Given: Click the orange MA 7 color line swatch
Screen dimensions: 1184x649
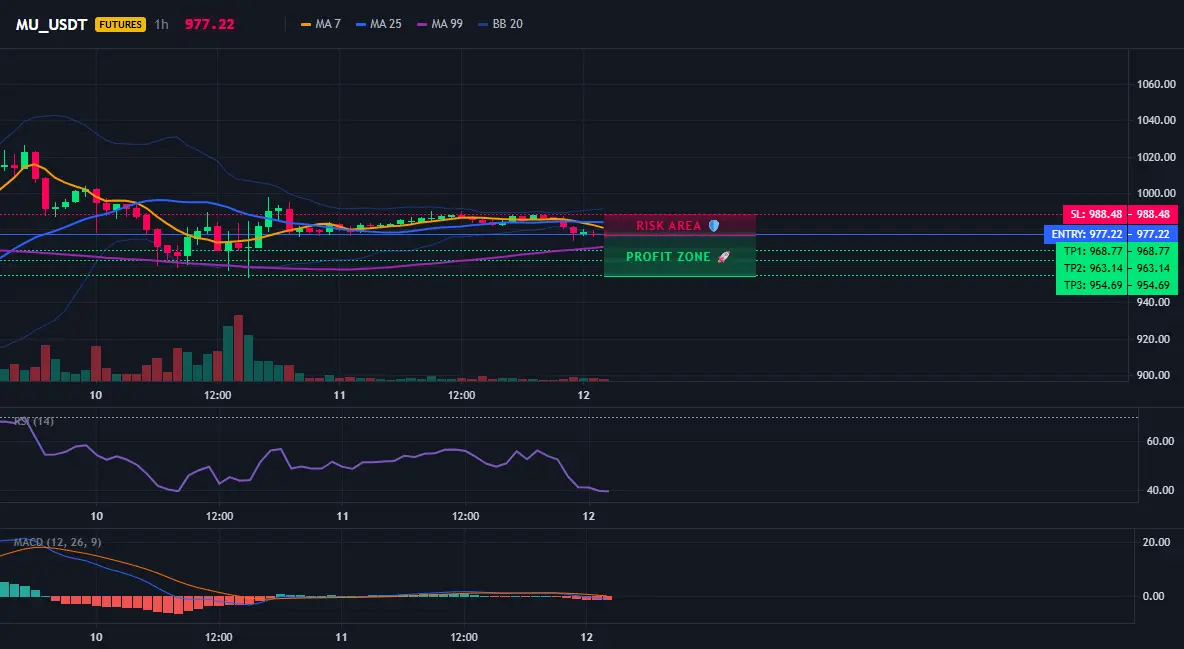Looking at the screenshot, I should coord(306,24).
